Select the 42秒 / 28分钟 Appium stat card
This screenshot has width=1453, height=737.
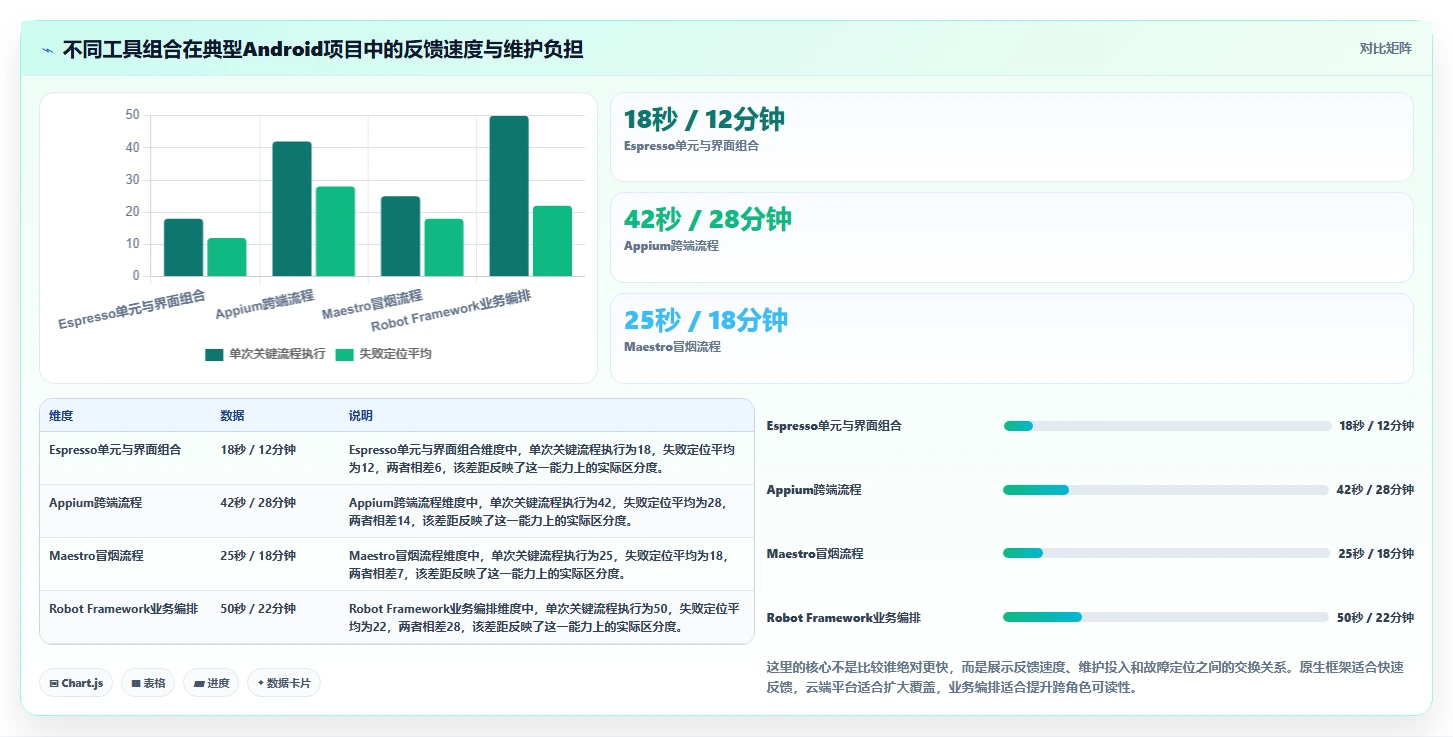[1011, 237]
